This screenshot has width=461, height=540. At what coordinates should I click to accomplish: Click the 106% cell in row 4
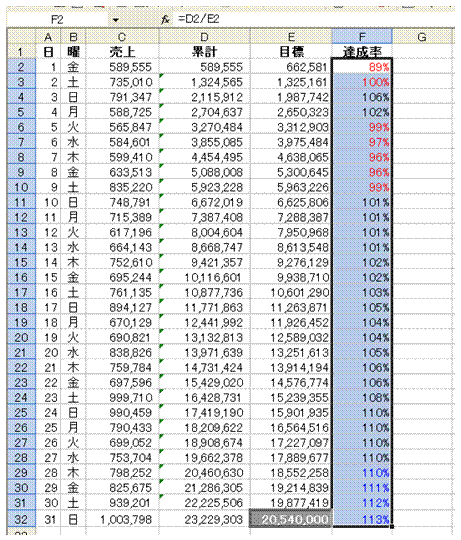362,97
